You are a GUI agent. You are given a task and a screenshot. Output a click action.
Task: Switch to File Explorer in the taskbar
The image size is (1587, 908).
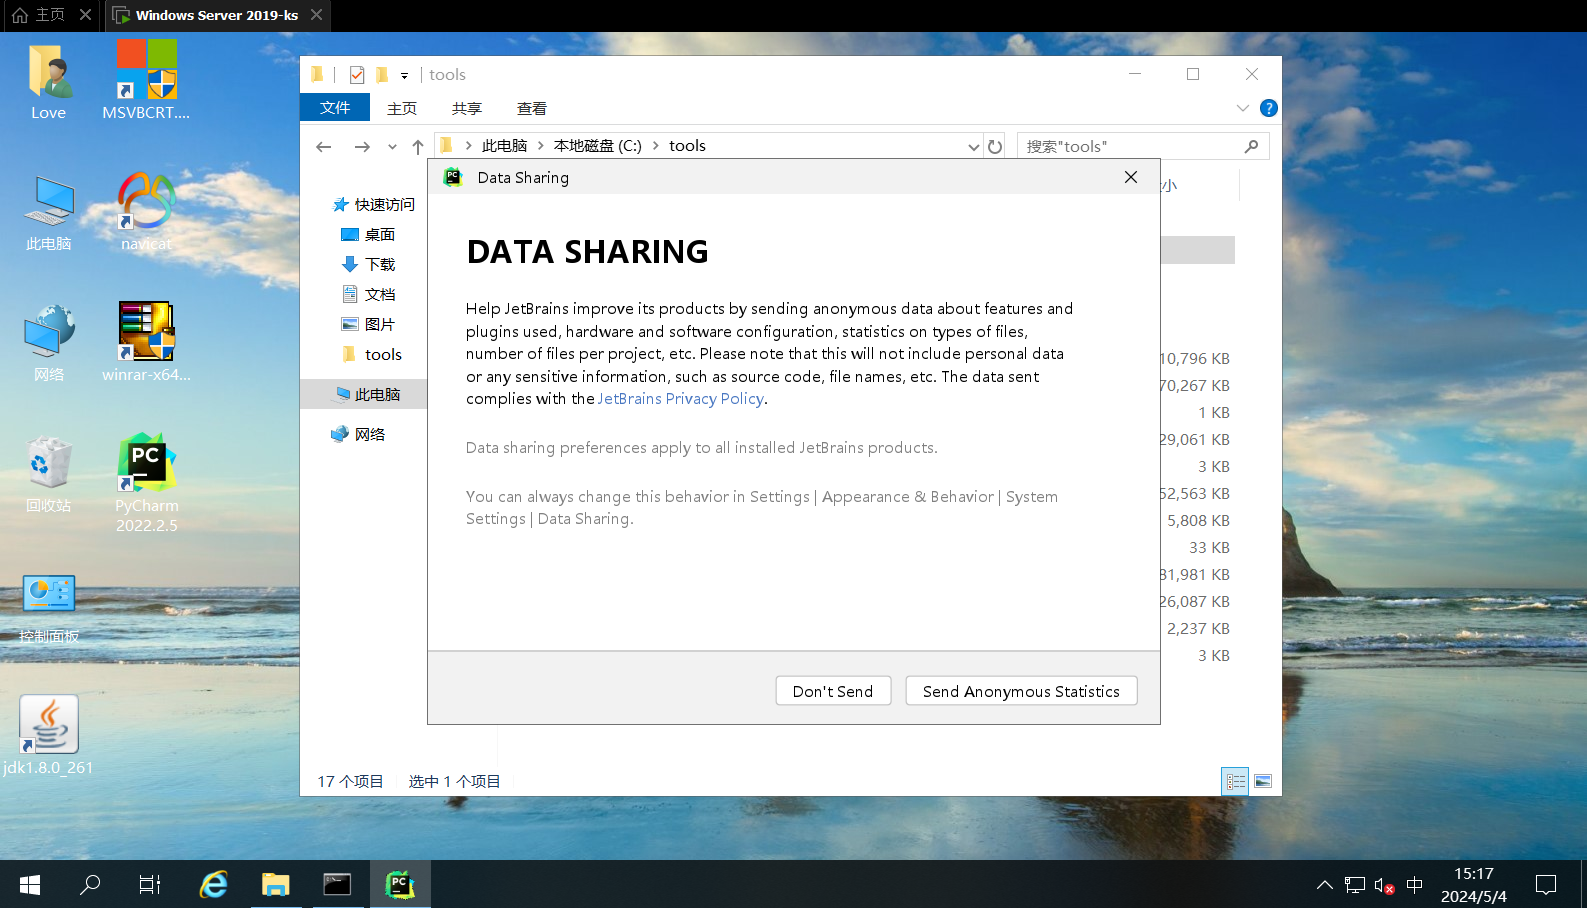pos(275,884)
